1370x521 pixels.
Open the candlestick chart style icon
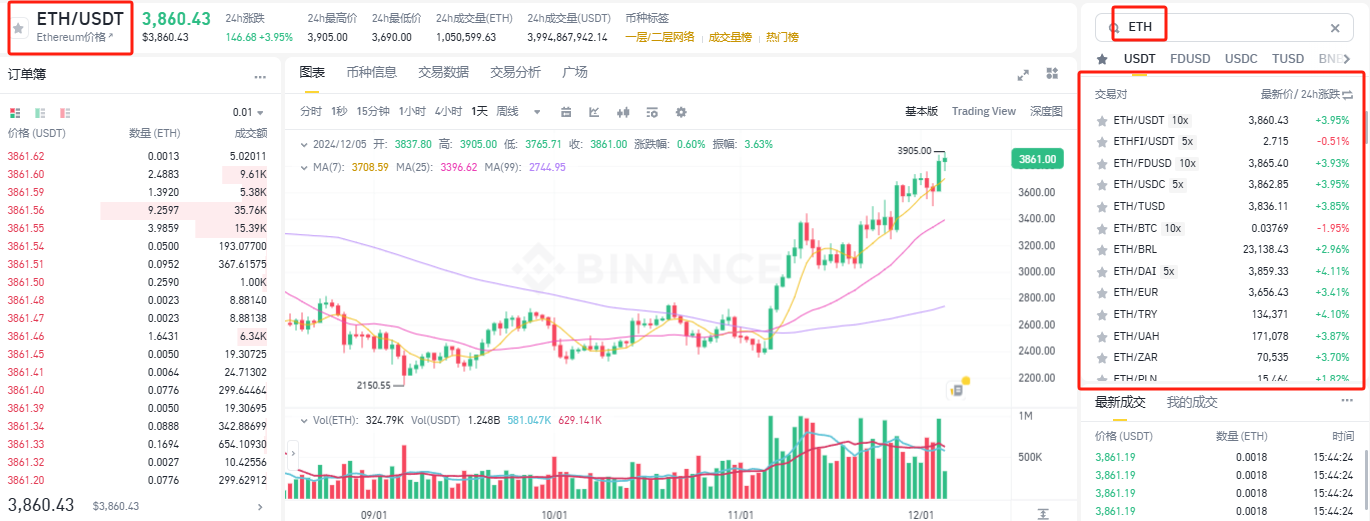point(623,112)
